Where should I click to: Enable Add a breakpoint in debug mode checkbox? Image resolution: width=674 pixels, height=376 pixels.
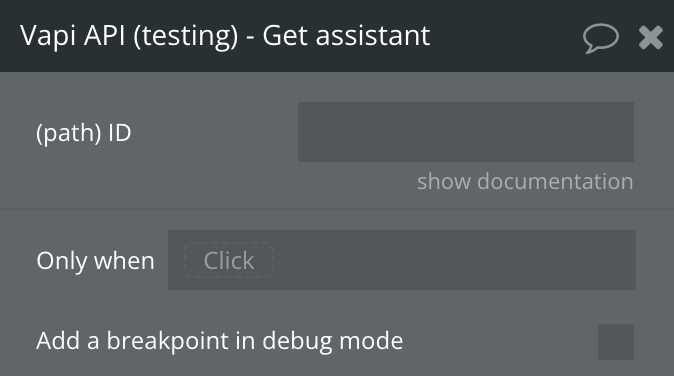pos(616,342)
